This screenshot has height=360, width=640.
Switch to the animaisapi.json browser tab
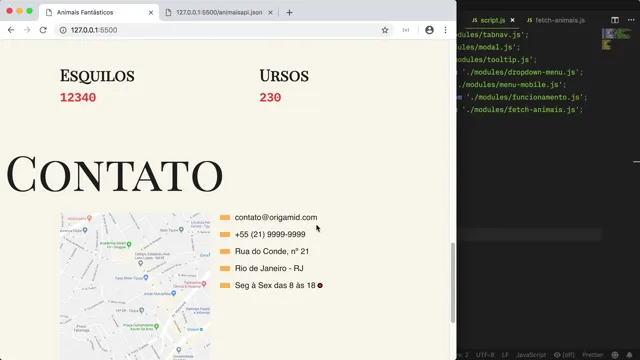point(219,13)
